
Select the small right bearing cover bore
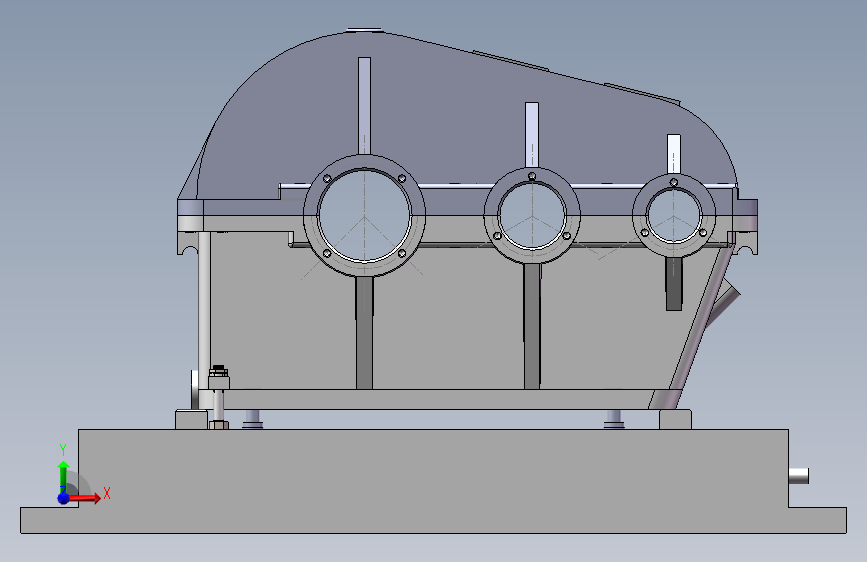click(x=673, y=215)
